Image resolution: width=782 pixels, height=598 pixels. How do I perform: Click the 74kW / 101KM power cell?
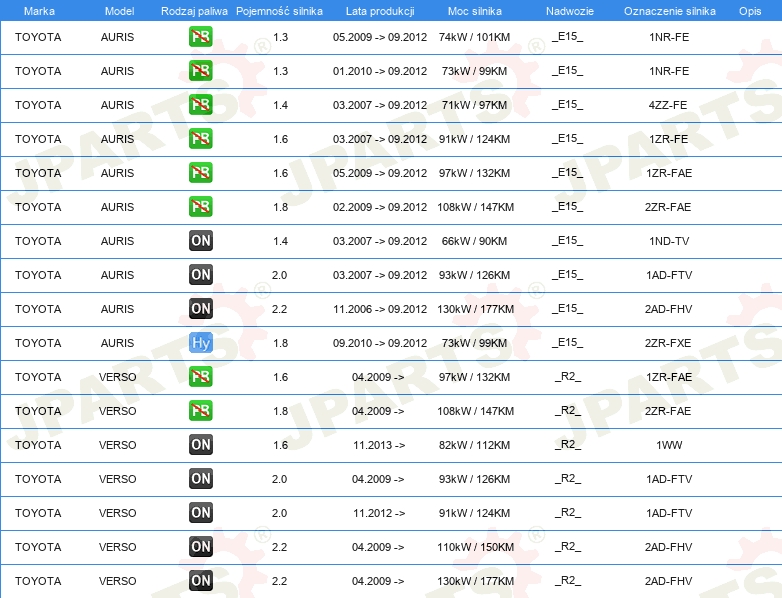(474, 37)
